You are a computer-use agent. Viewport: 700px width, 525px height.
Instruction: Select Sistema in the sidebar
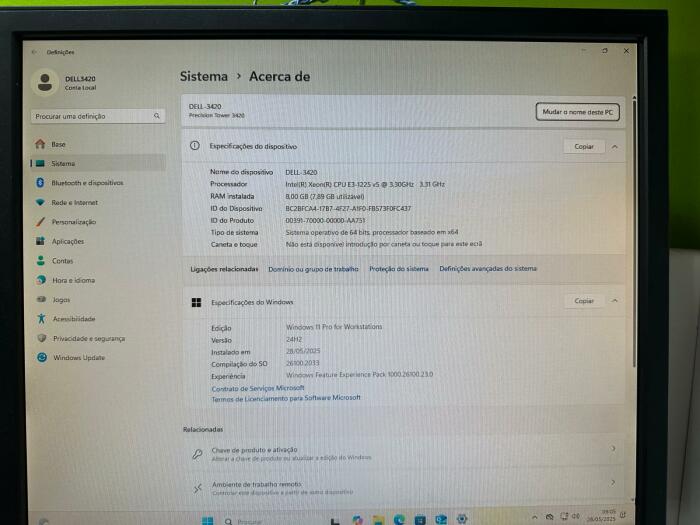click(x=98, y=163)
